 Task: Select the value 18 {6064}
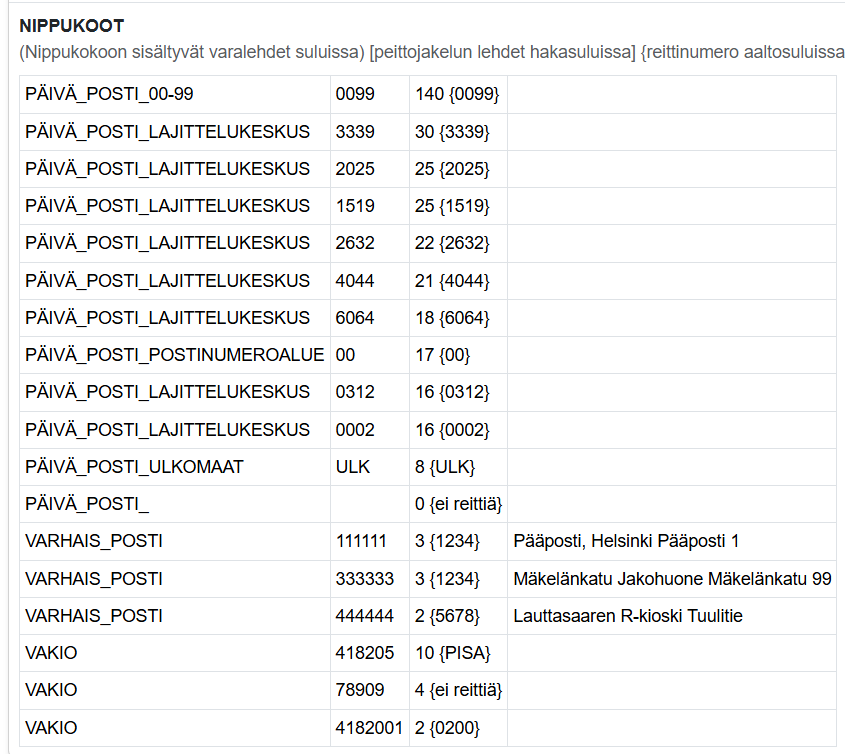[x=452, y=318]
